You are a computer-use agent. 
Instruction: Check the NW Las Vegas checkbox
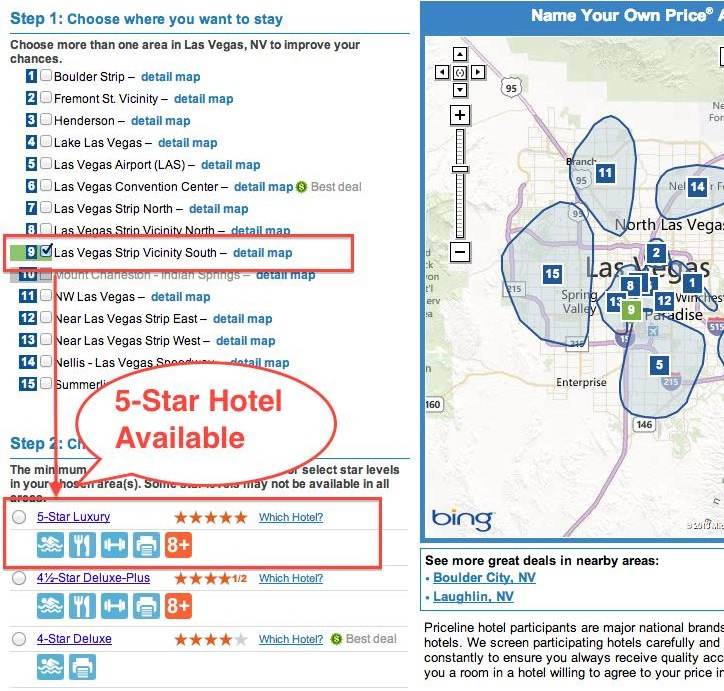click(x=46, y=295)
